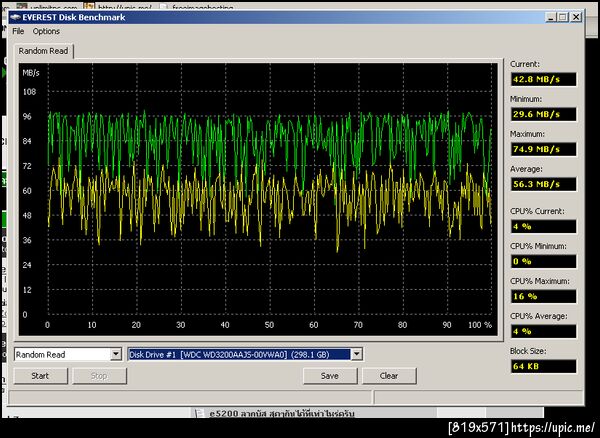Click the EVEREST title bar app icon
The width and height of the screenshot is (600, 438).
click(15, 17)
